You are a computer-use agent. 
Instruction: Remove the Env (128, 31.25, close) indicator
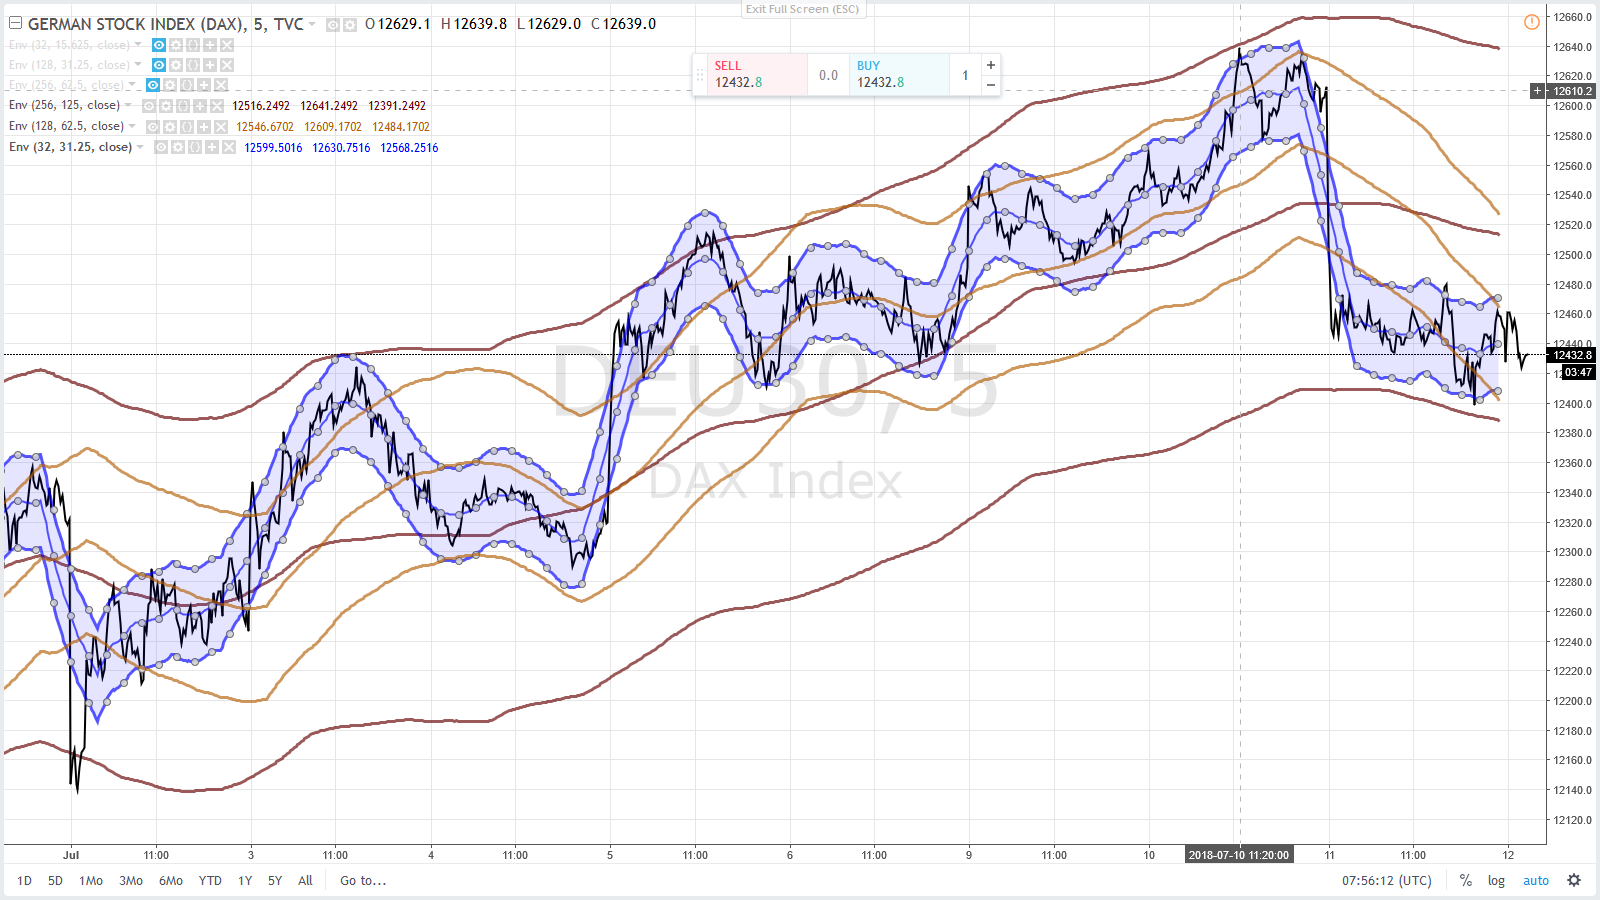point(227,65)
